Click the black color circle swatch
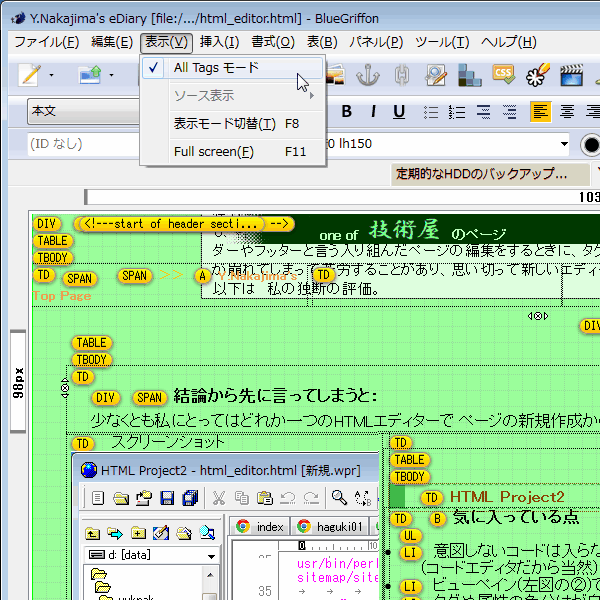This screenshot has width=600, height=600. point(591,145)
